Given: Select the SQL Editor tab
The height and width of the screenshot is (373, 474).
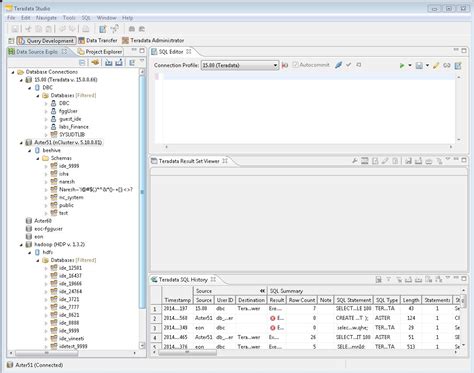Looking at the screenshot, I should pyautogui.click(x=171, y=52).
